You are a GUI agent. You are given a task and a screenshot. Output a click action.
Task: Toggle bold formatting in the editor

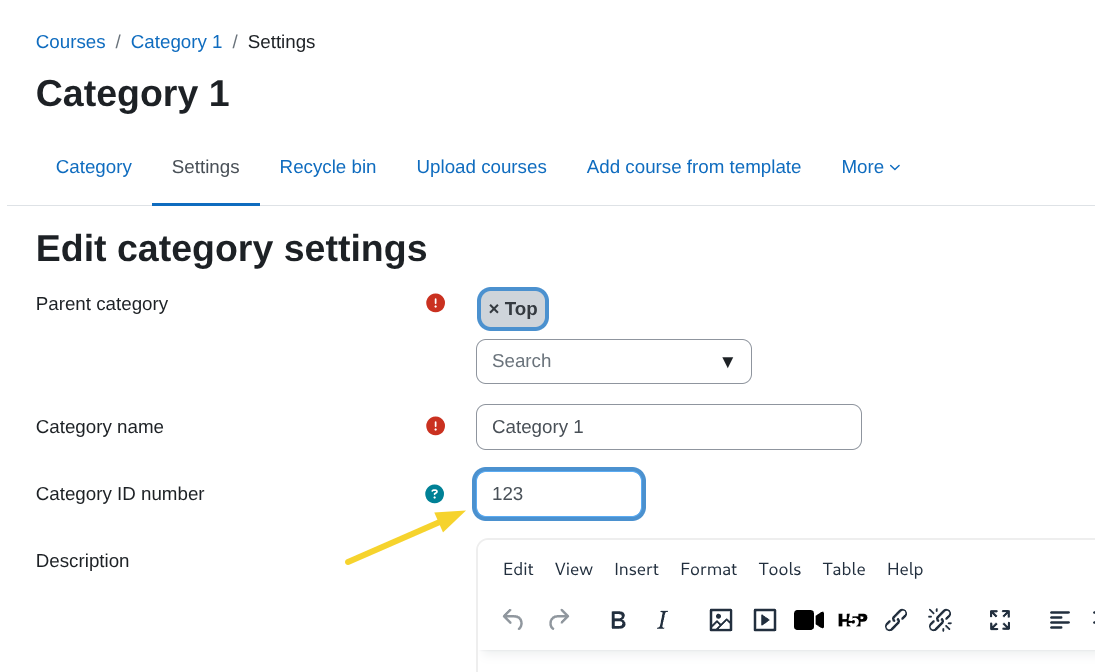tap(618, 620)
